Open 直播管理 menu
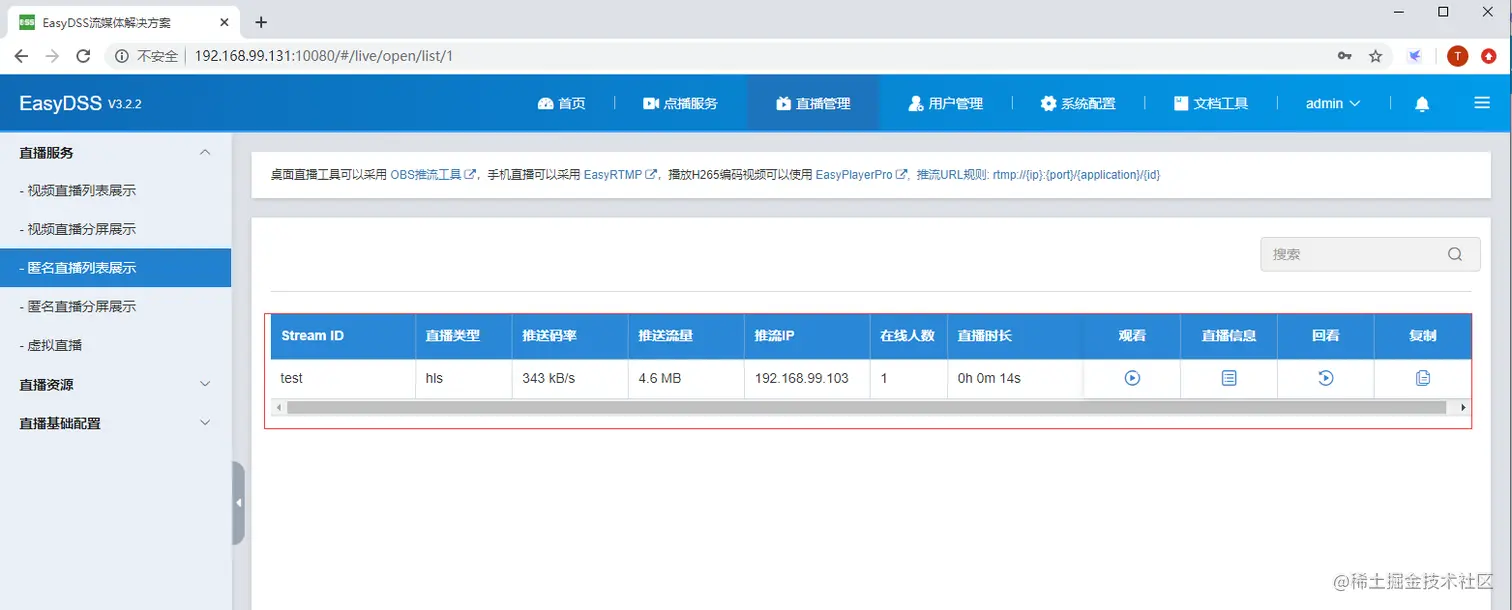1512x610 pixels. pos(812,103)
